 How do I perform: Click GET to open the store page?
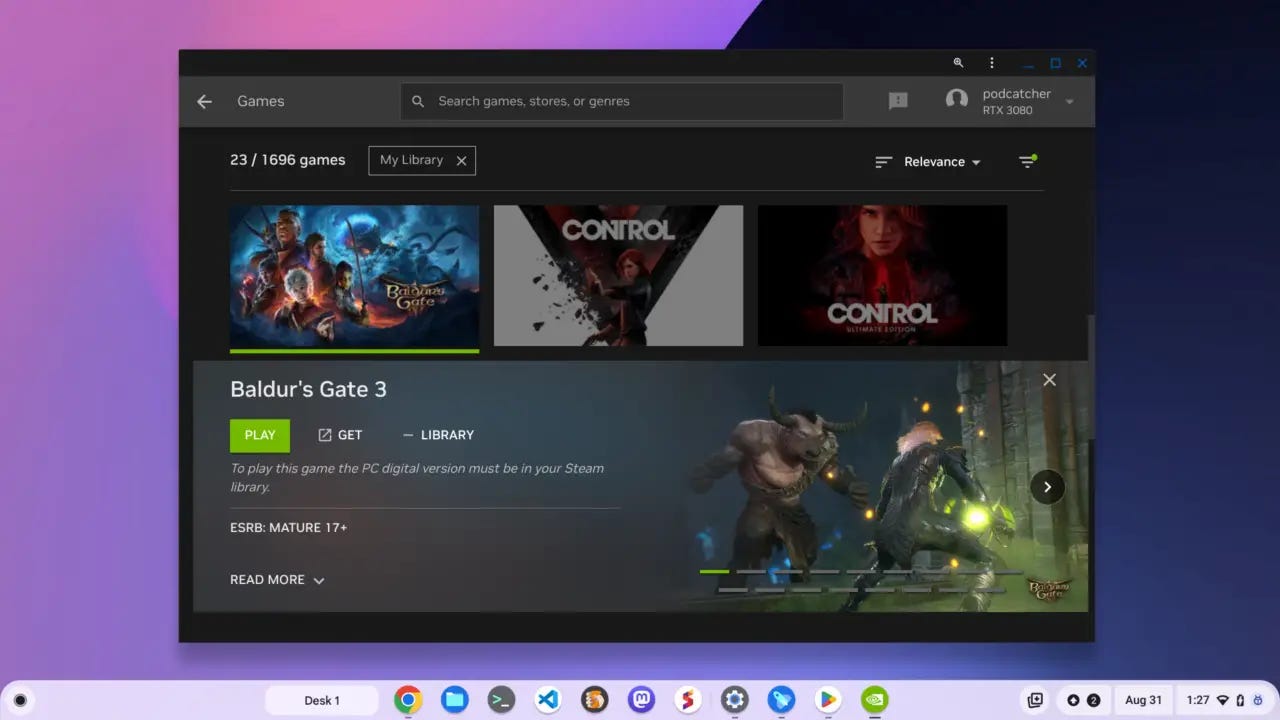point(340,435)
